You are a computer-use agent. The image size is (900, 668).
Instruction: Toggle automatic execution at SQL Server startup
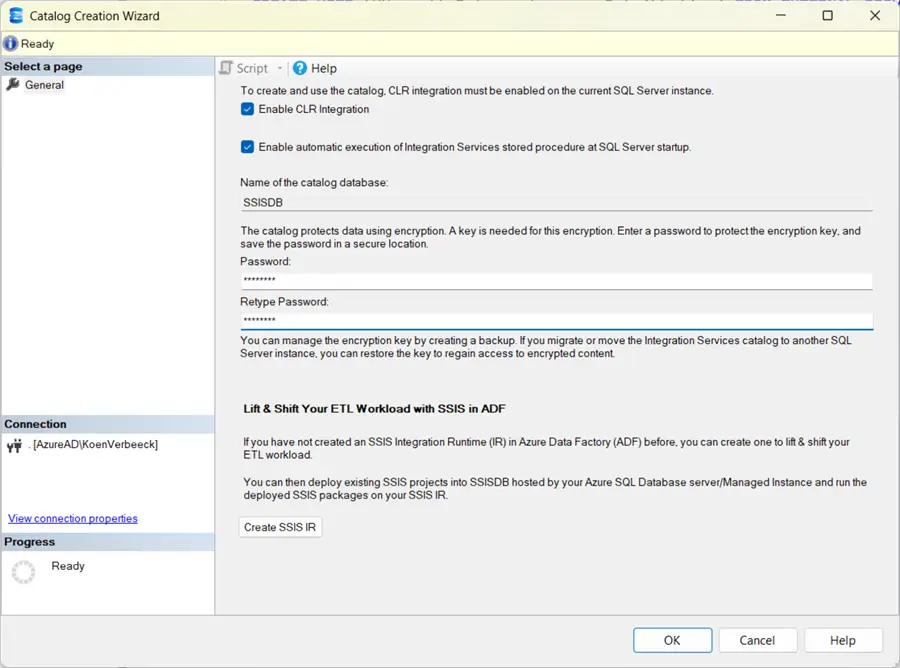tap(247, 147)
